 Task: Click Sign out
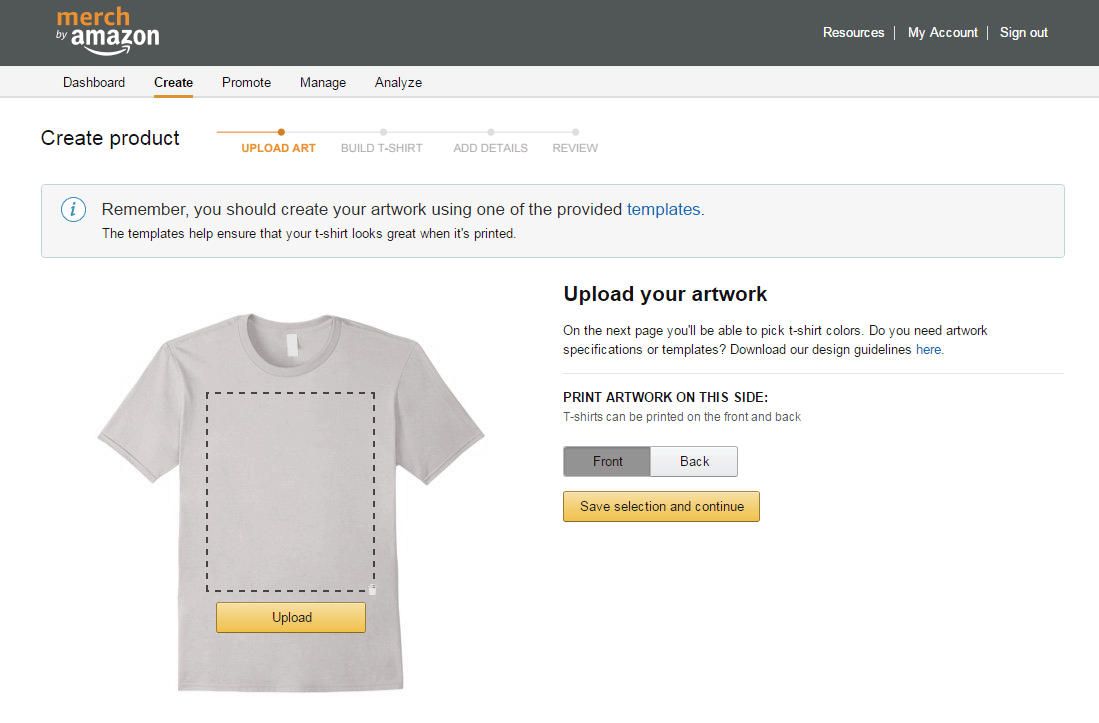click(x=1023, y=33)
